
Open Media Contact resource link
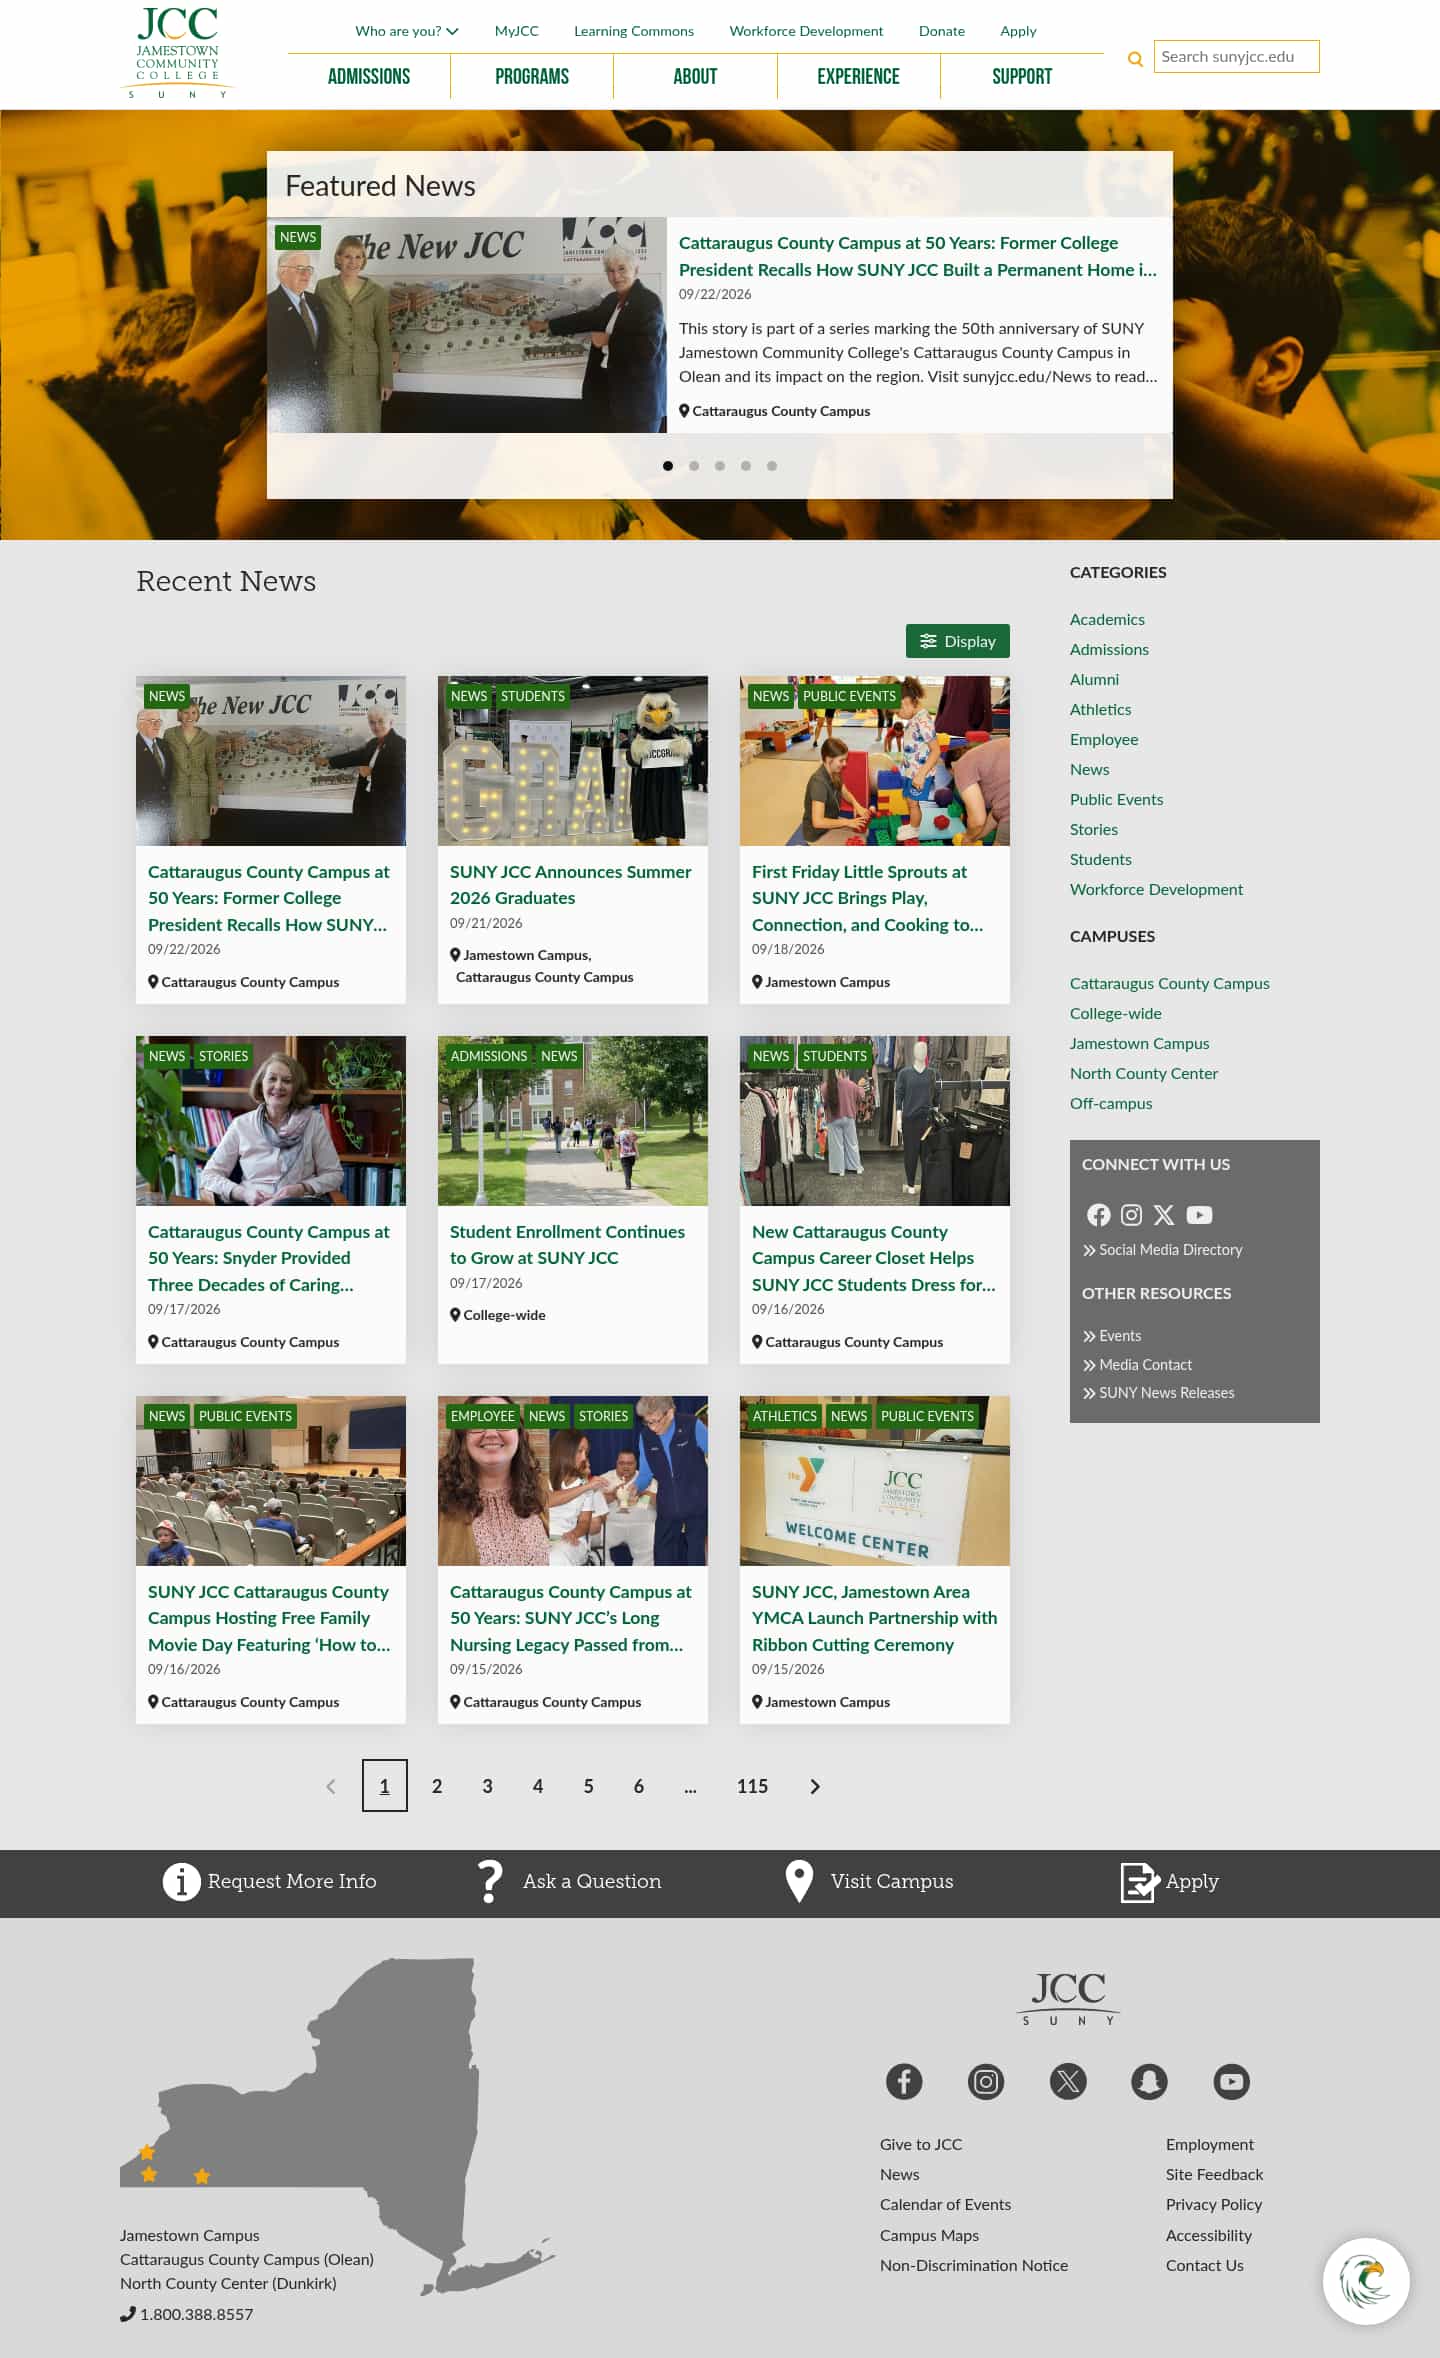point(1138,1365)
